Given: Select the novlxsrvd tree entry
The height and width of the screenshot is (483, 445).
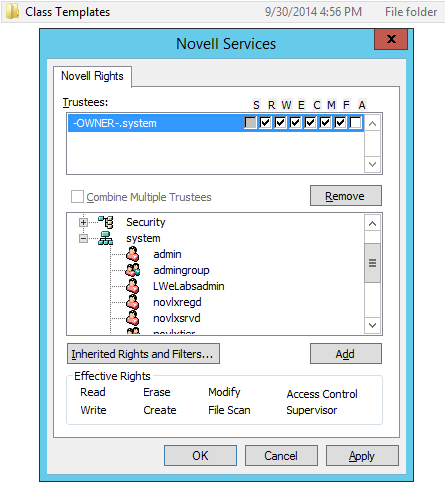Looking at the screenshot, I should tap(177, 318).
